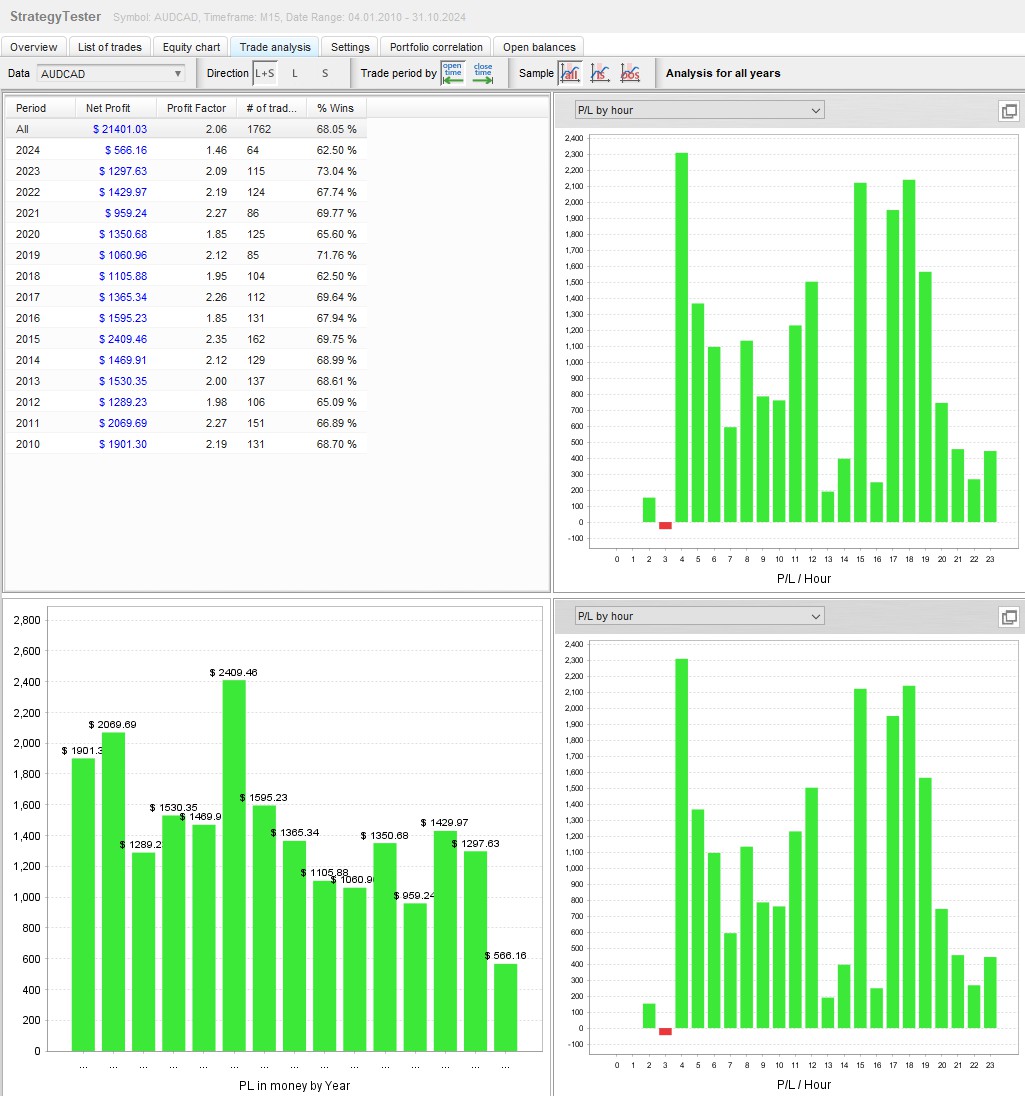
Task: Select the 2013 period row
Action: click(x=186, y=381)
